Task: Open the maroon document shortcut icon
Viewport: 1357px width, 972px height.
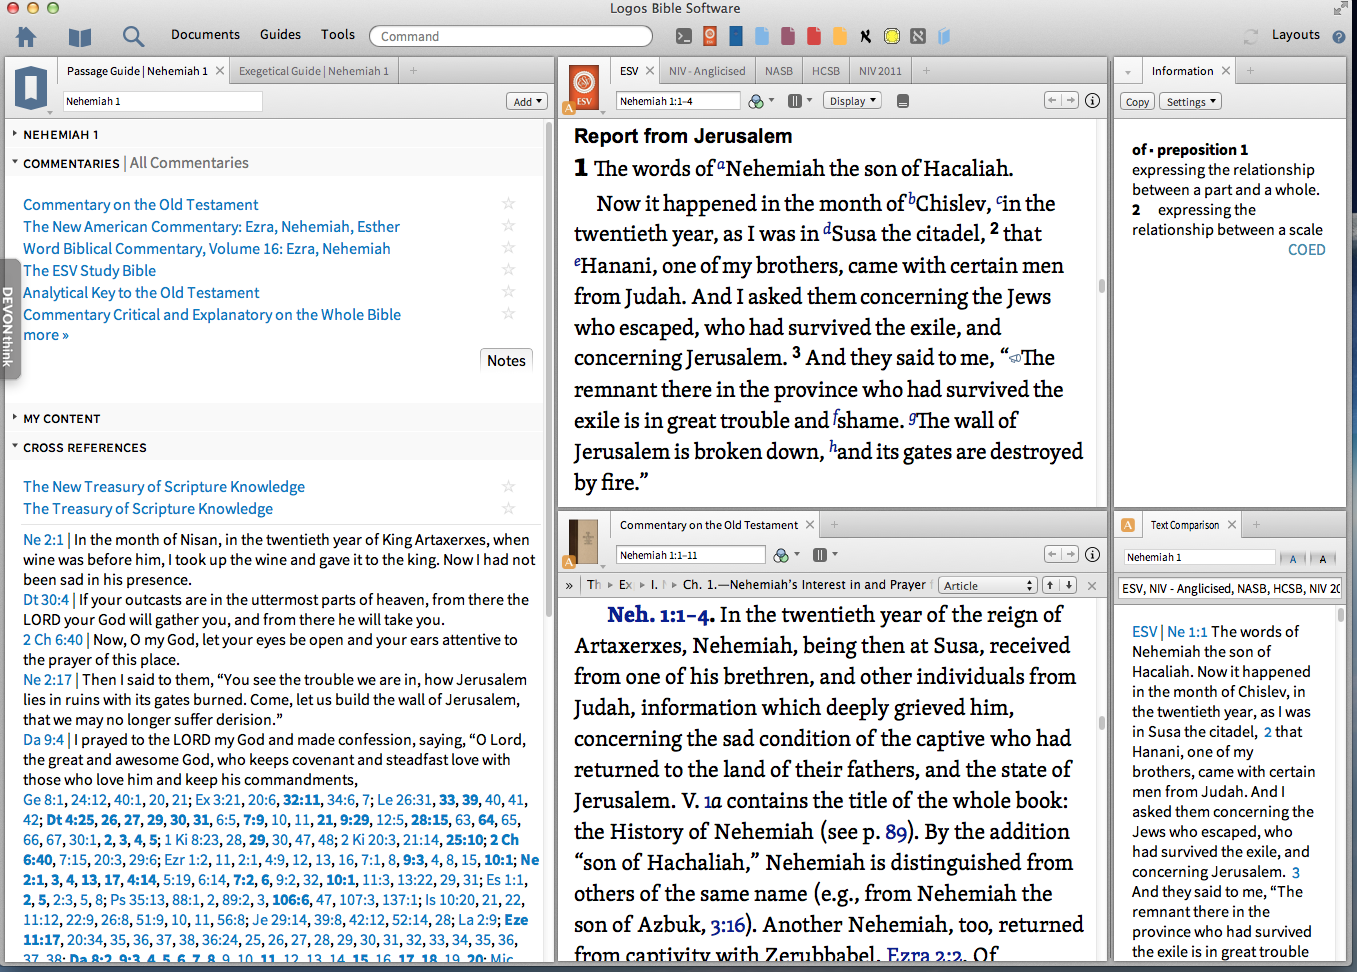Action: pyautogui.click(x=788, y=36)
